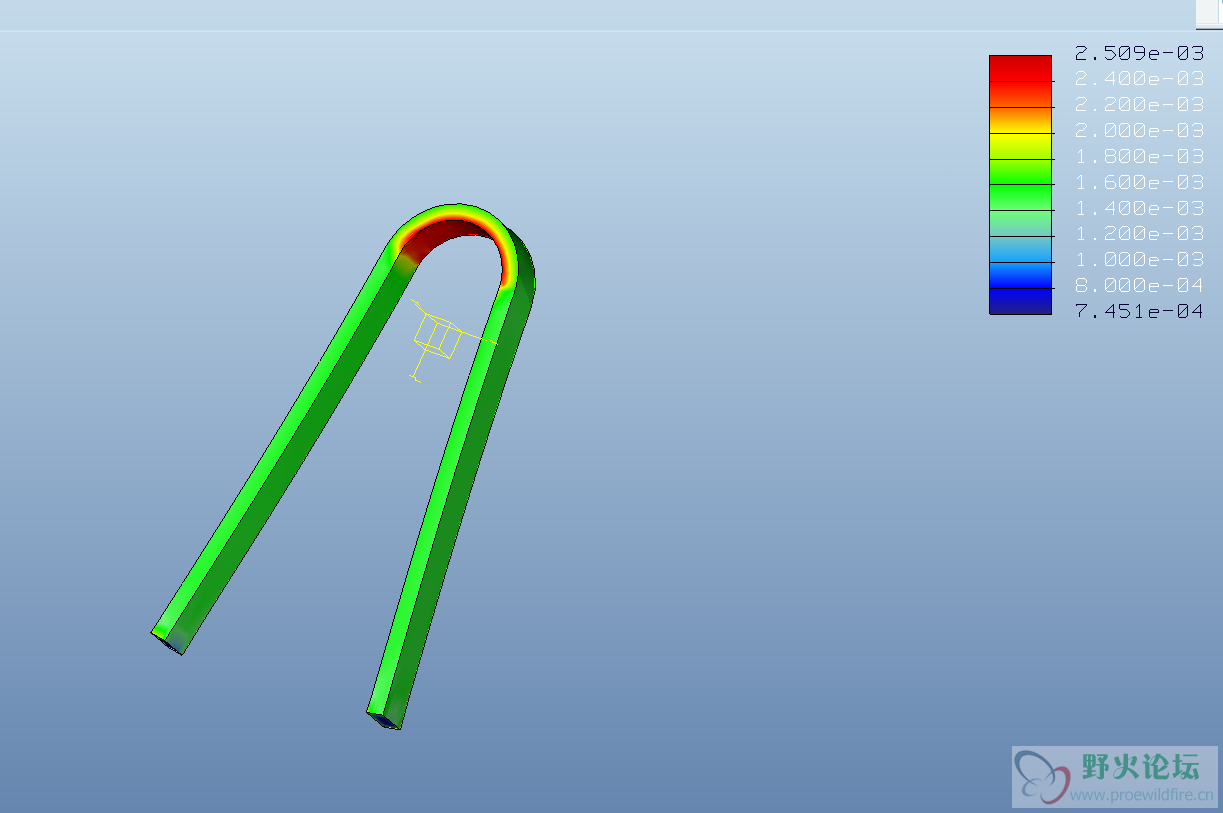Click the legend value 2.000e-03

tap(1139, 131)
